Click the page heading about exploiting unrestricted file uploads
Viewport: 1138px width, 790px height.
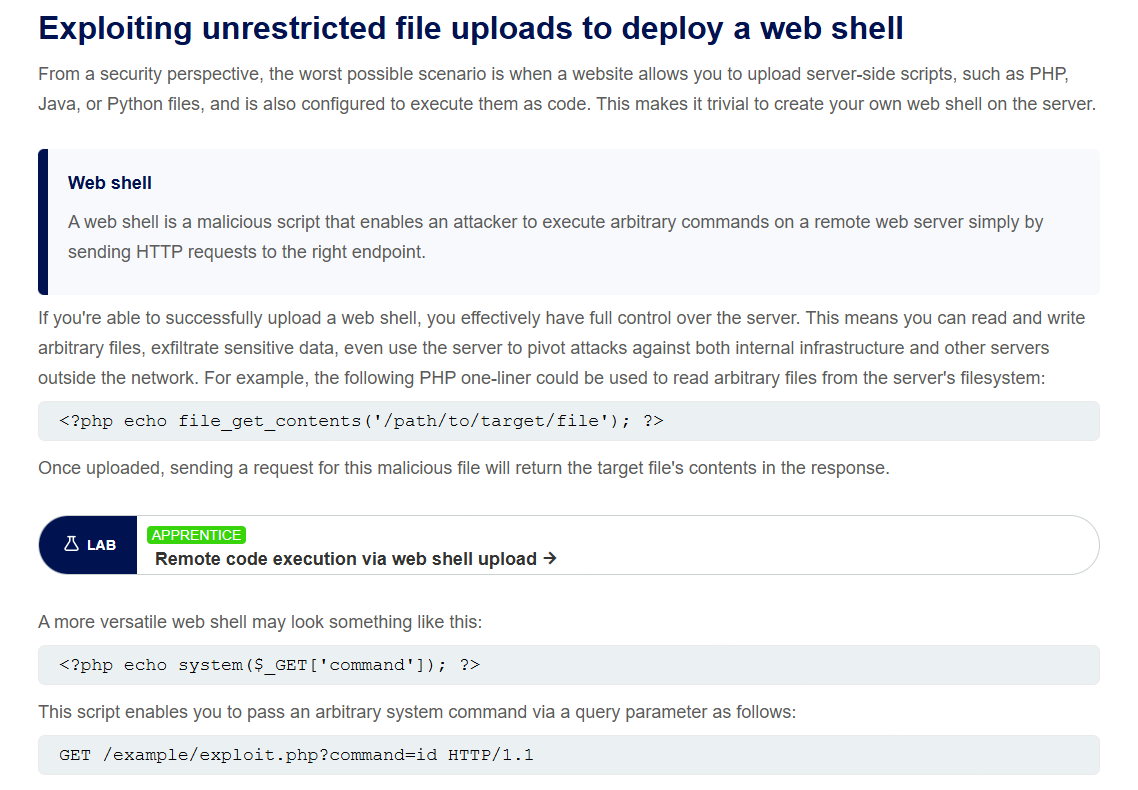pyautogui.click(x=471, y=28)
